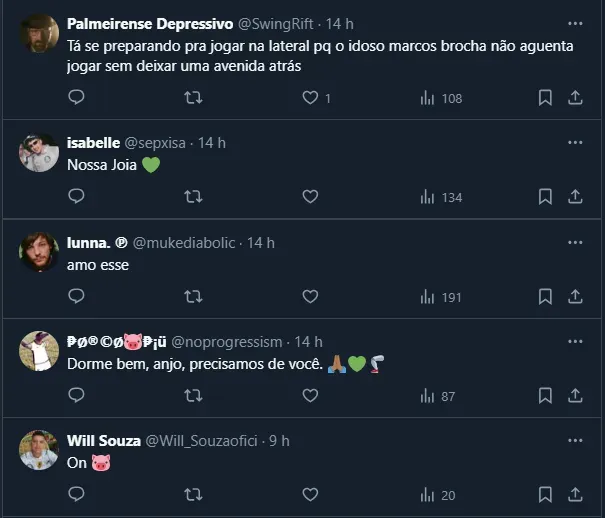
Task: Visit Will Souza's profile name link
Action: pos(104,441)
